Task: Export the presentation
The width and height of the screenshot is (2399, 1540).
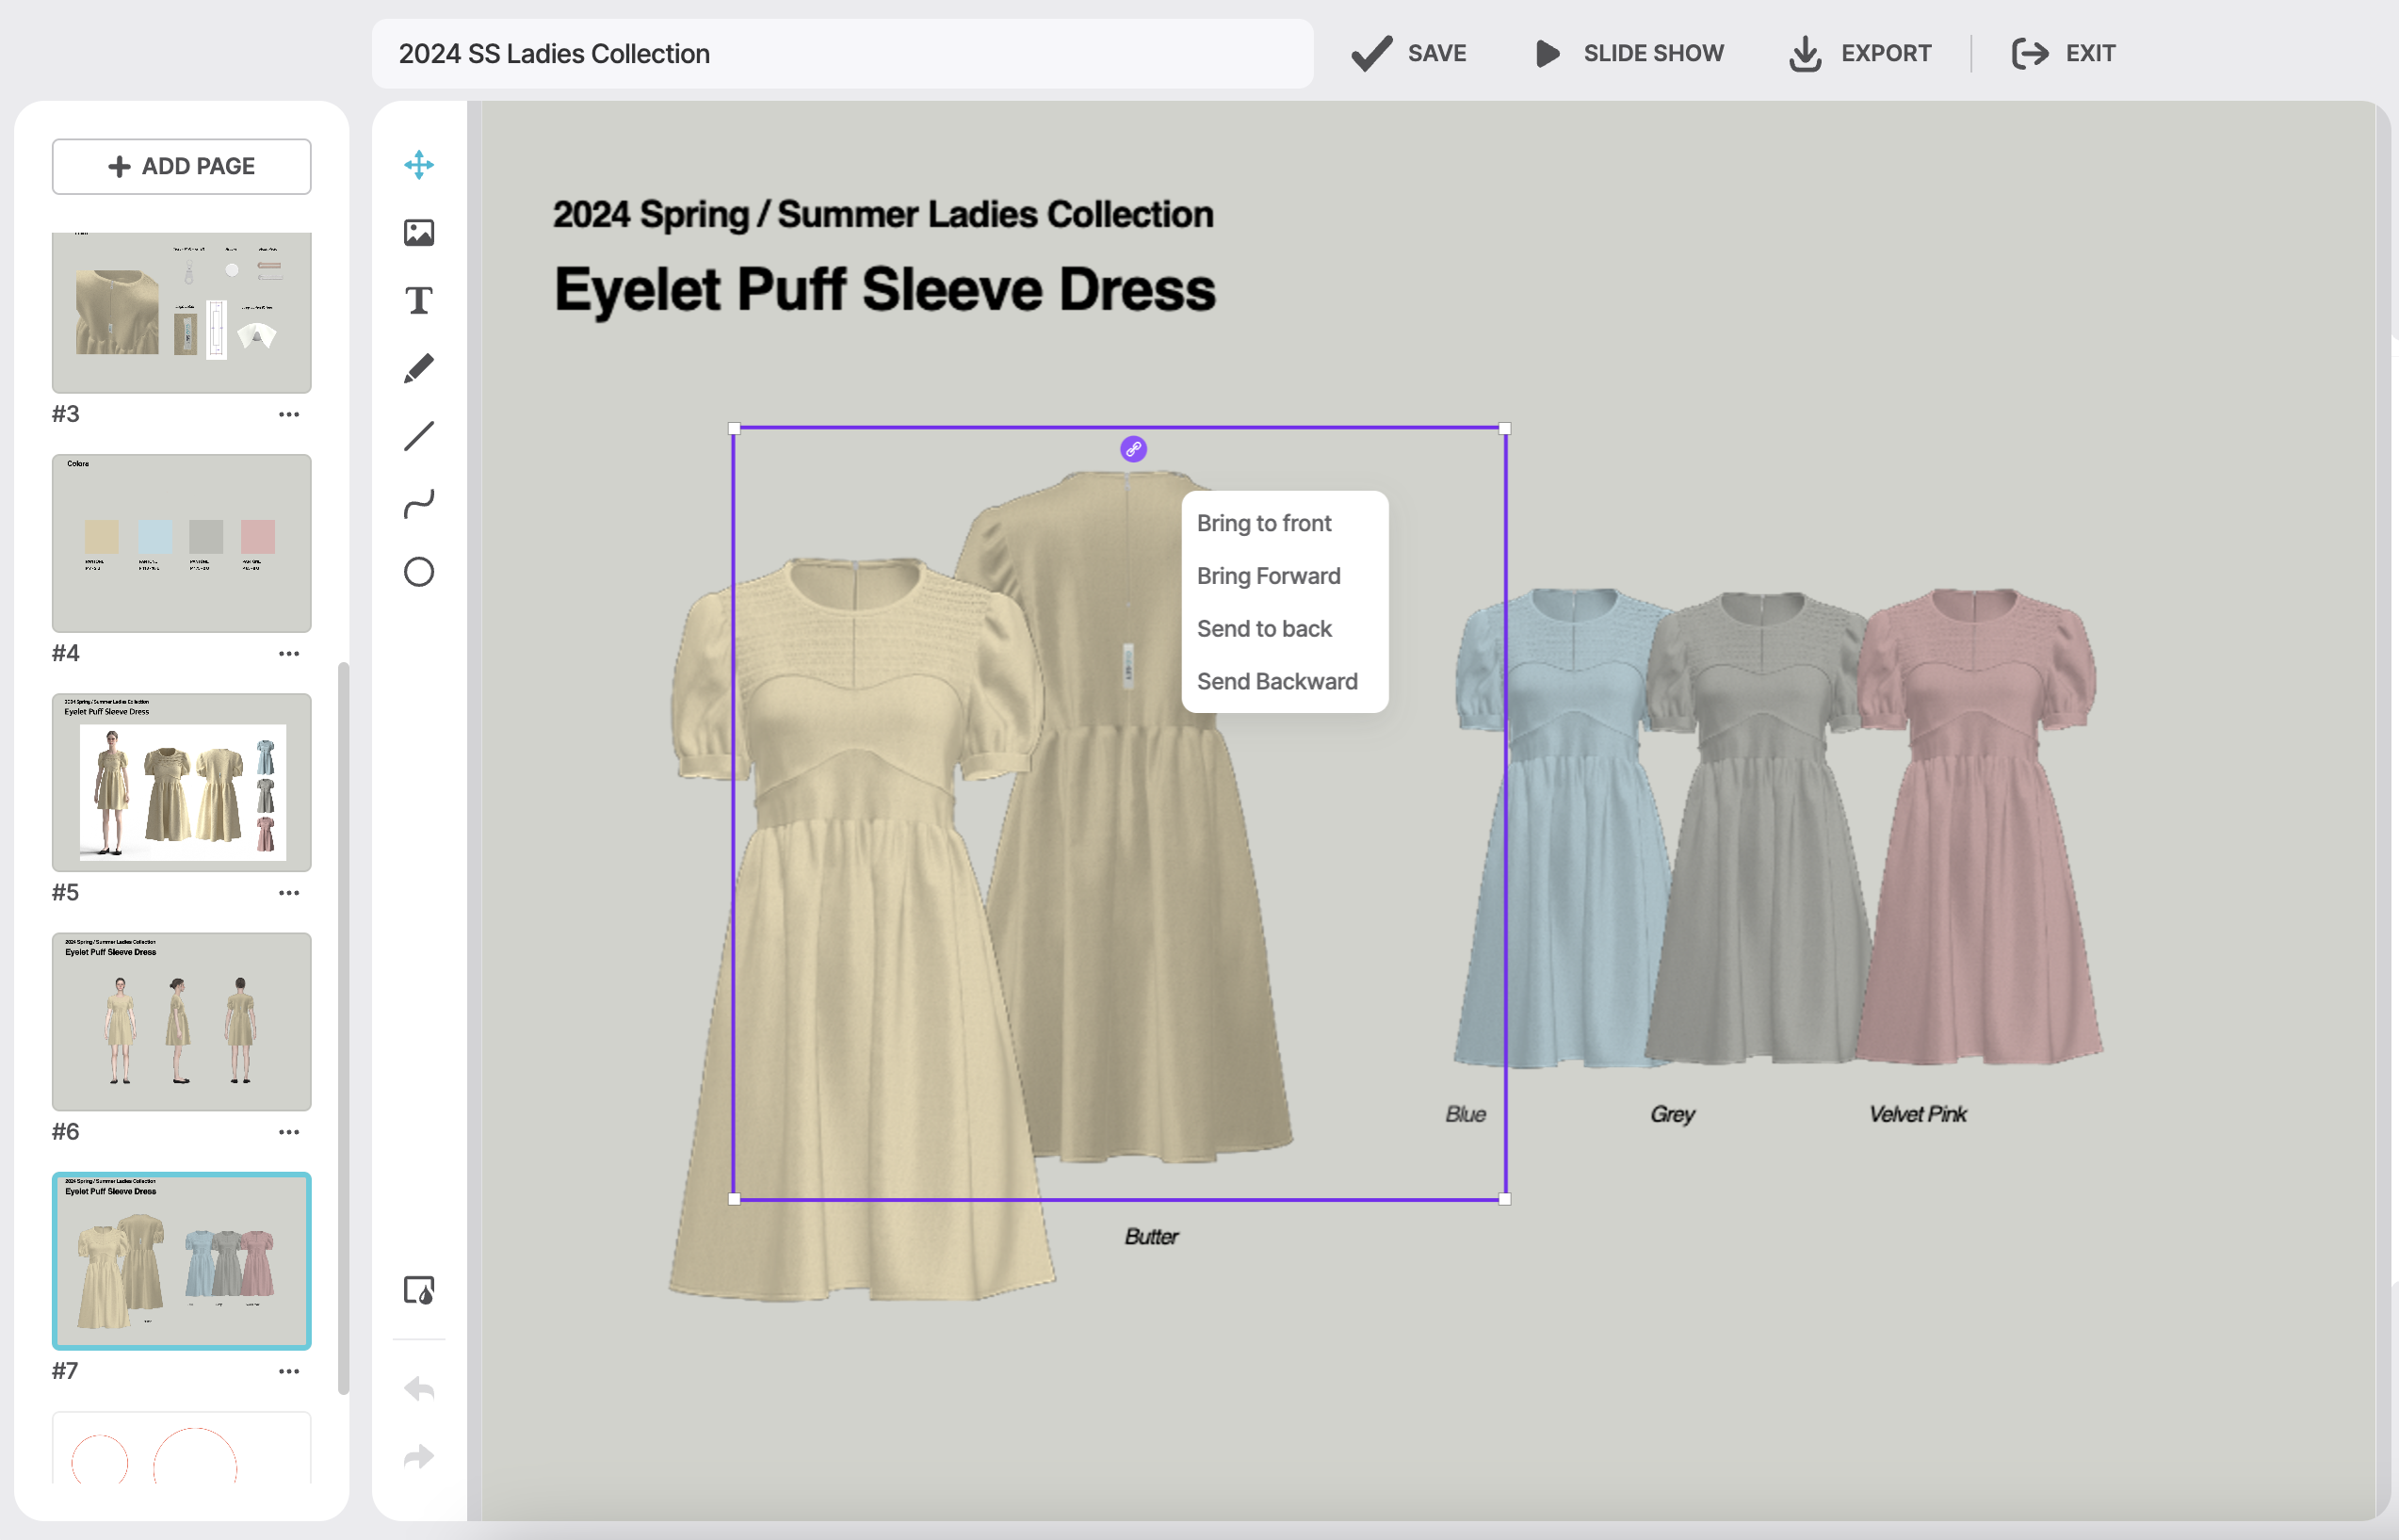Action: tap(1860, 53)
